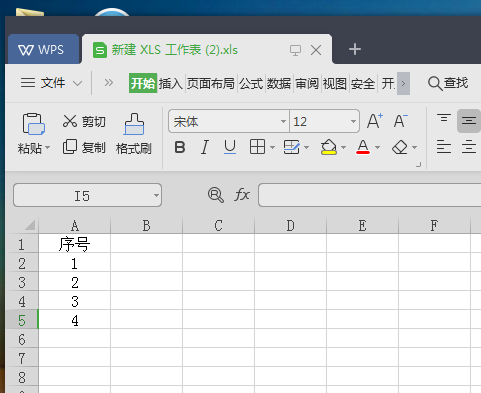481x393 pixels.
Task: Align text left
Action: tap(444, 147)
